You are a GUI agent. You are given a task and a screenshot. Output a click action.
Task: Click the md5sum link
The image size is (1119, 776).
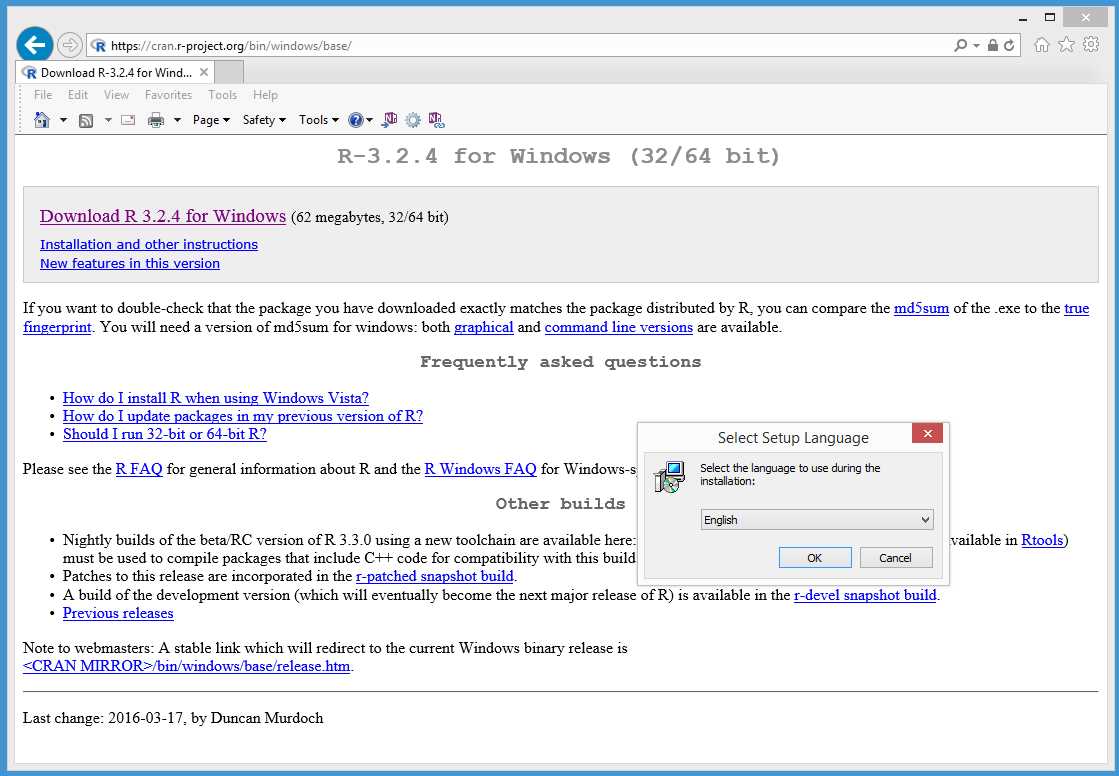coord(921,308)
